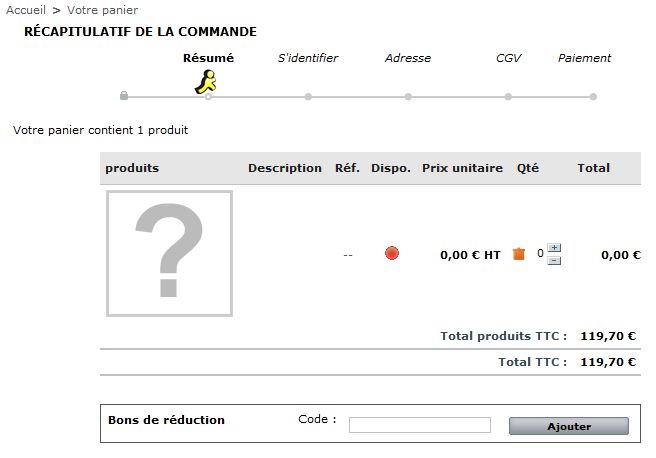Viewport: 656px width, 458px height.
Task: Increase quantity with the plus button
Action: click(554, 248)
